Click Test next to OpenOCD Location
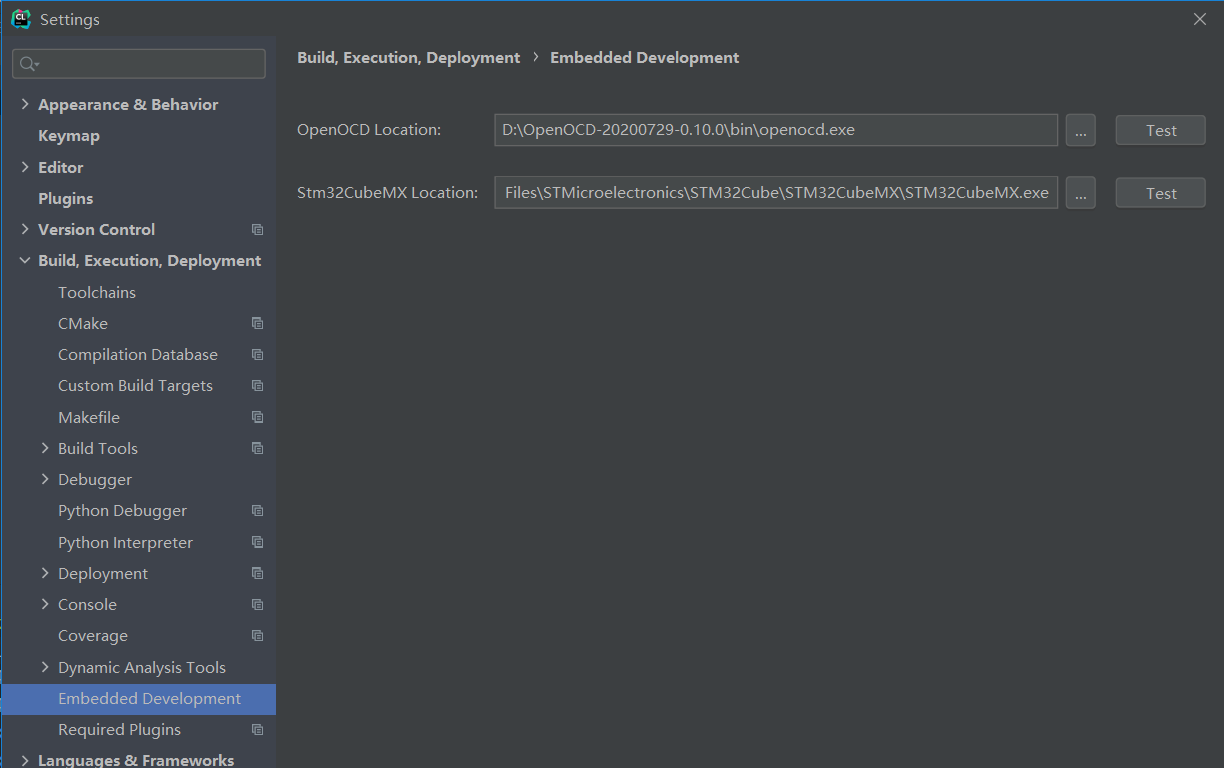Screen dimensions: 1224x768 coord(1160,130)
